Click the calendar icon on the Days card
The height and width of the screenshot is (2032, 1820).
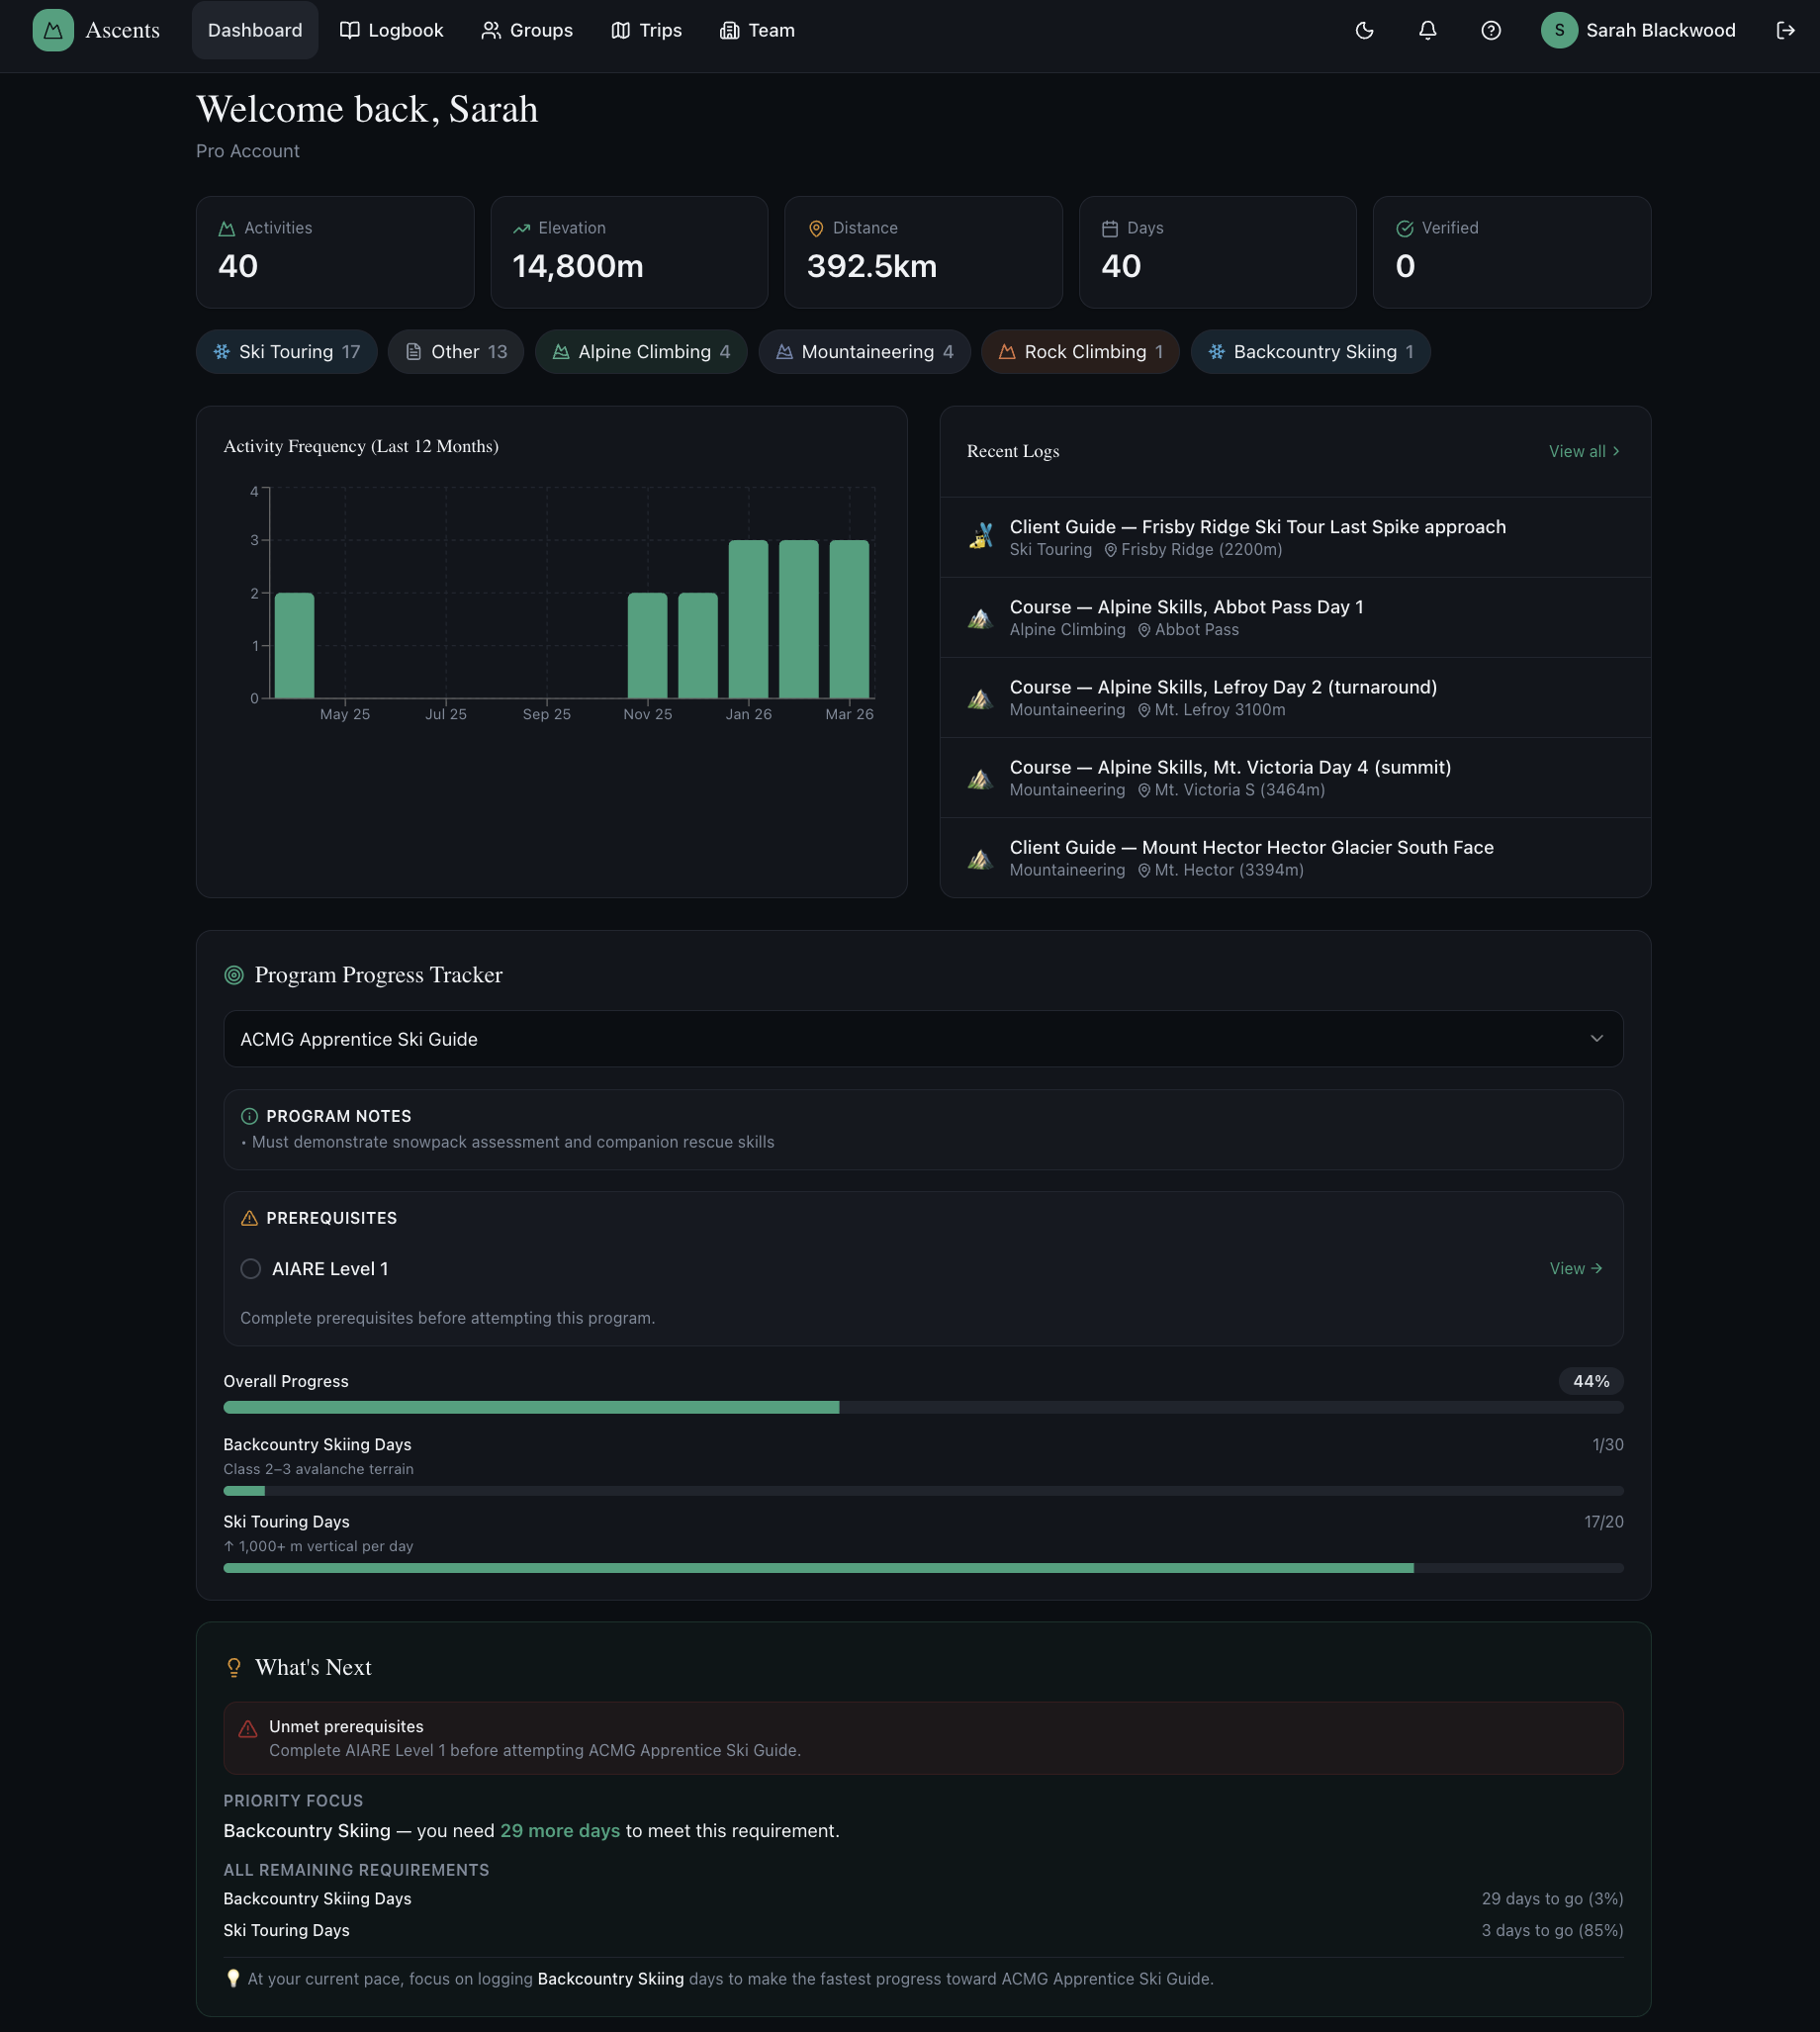pyautogui.click(x=1110, y=228)
